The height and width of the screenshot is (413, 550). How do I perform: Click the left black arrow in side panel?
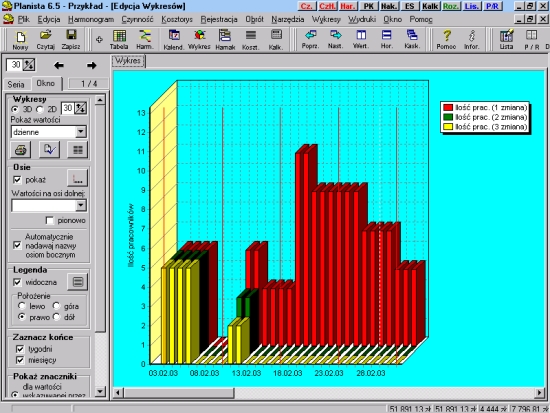[x=59, y=65]
